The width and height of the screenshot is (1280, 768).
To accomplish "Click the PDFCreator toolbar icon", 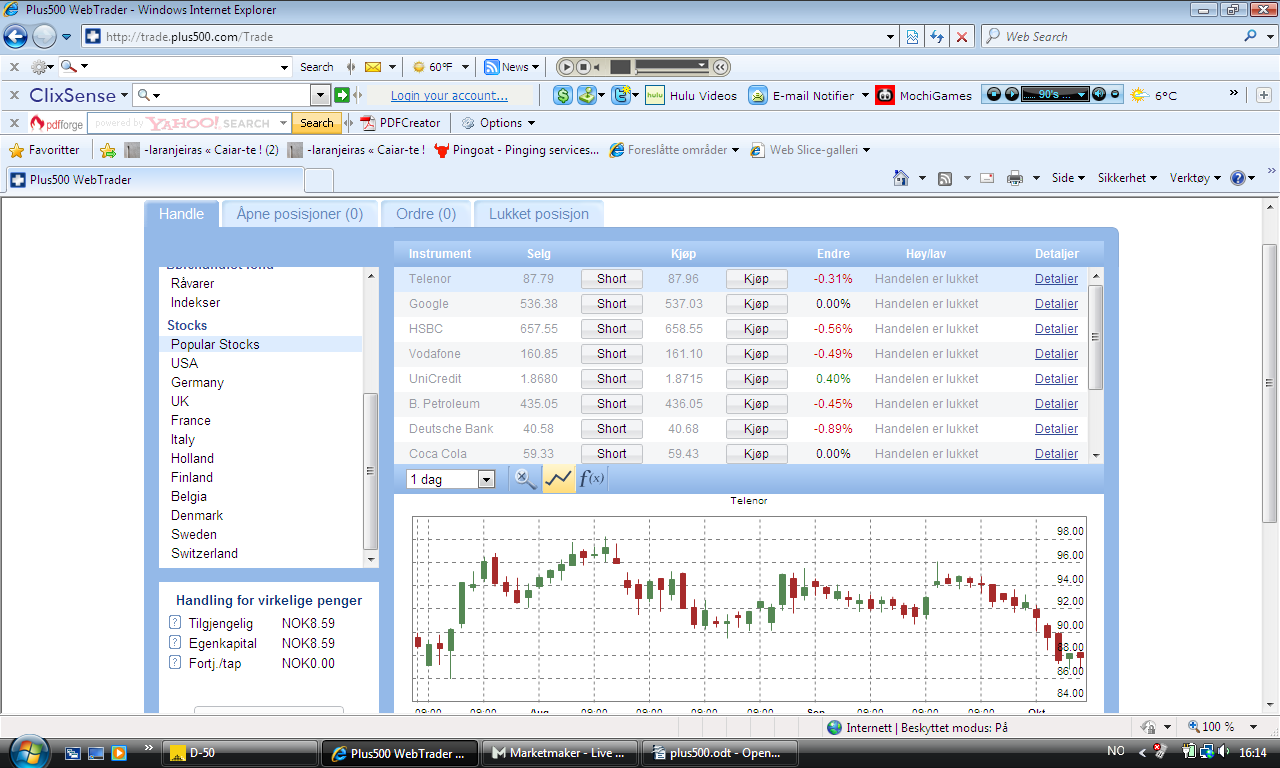I will pyautogui.click(x=368, y=123).
